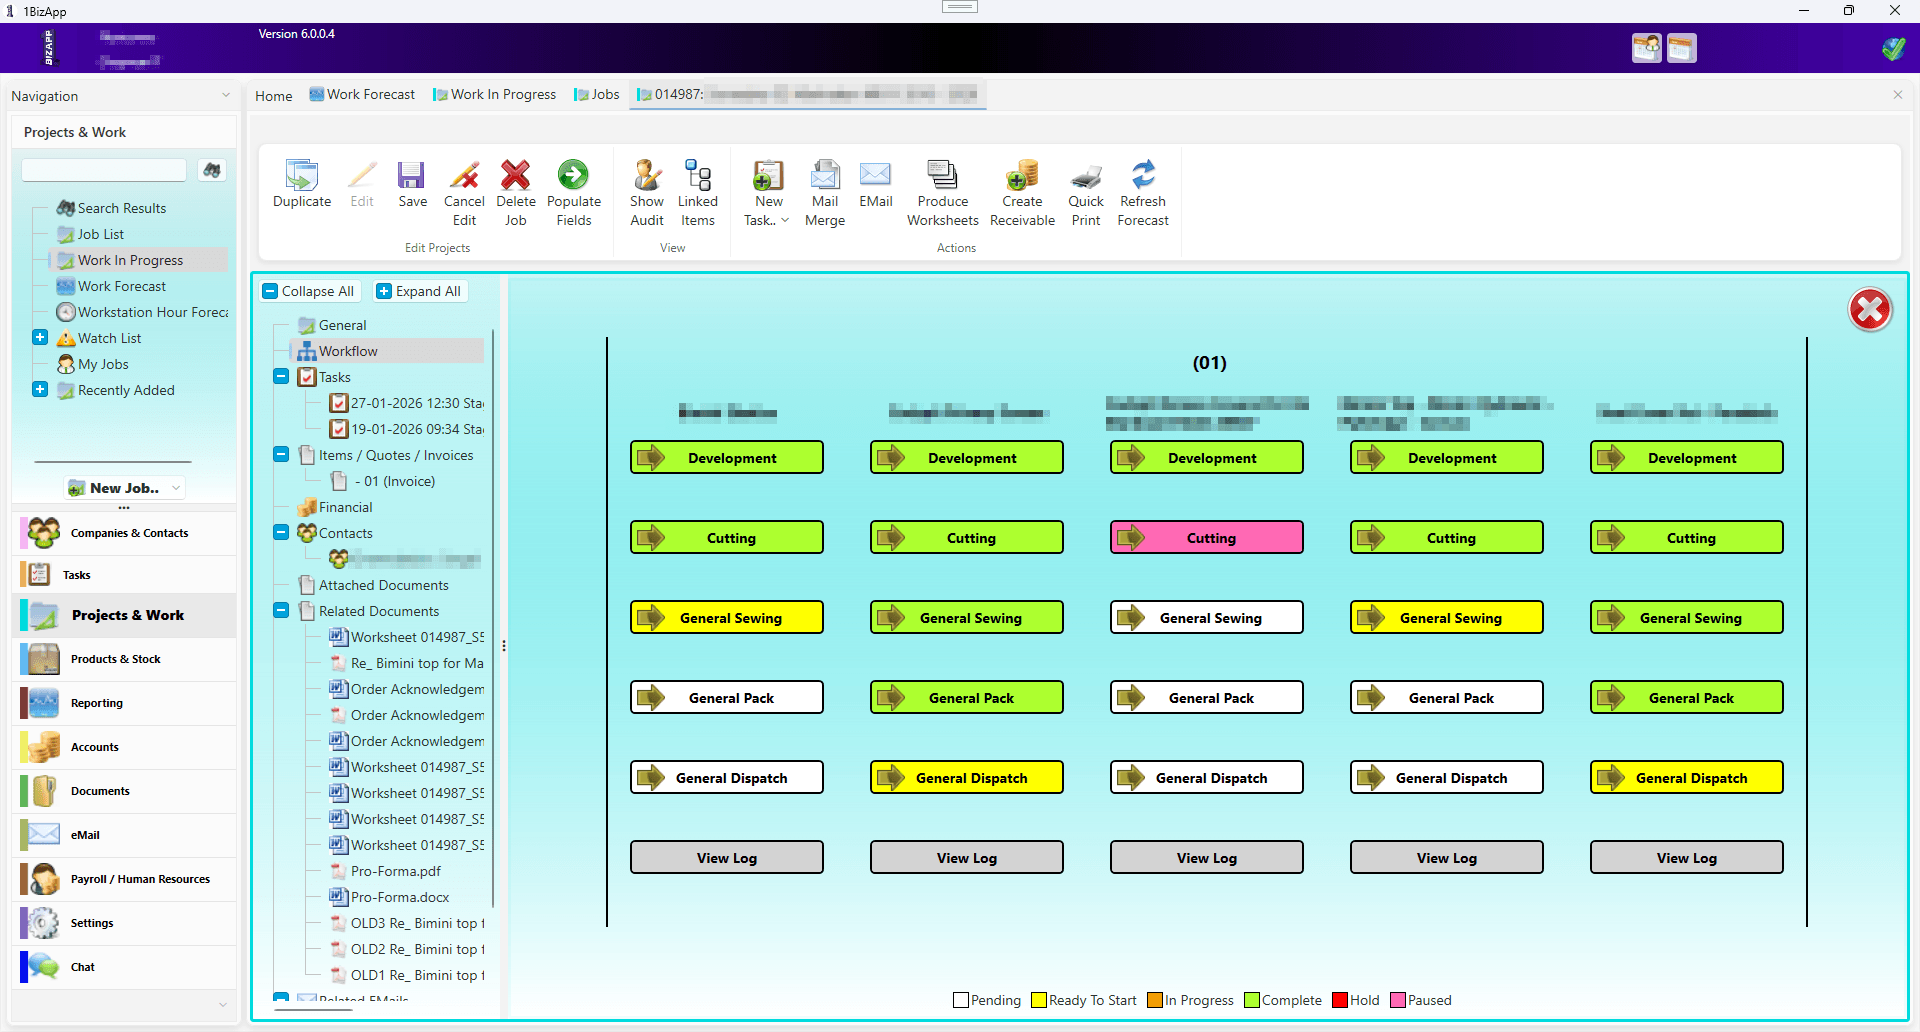This screenshot has width=1920, height=1032.
Task: Select Attached Documents tree item
Action: pos(383,585)
